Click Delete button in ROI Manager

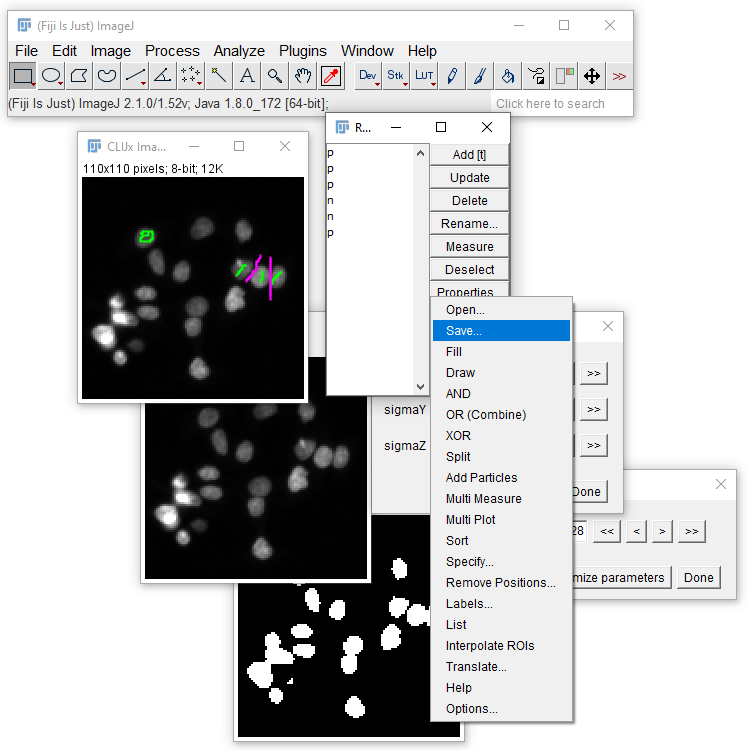pyautogui.click(x=469, y=200)
